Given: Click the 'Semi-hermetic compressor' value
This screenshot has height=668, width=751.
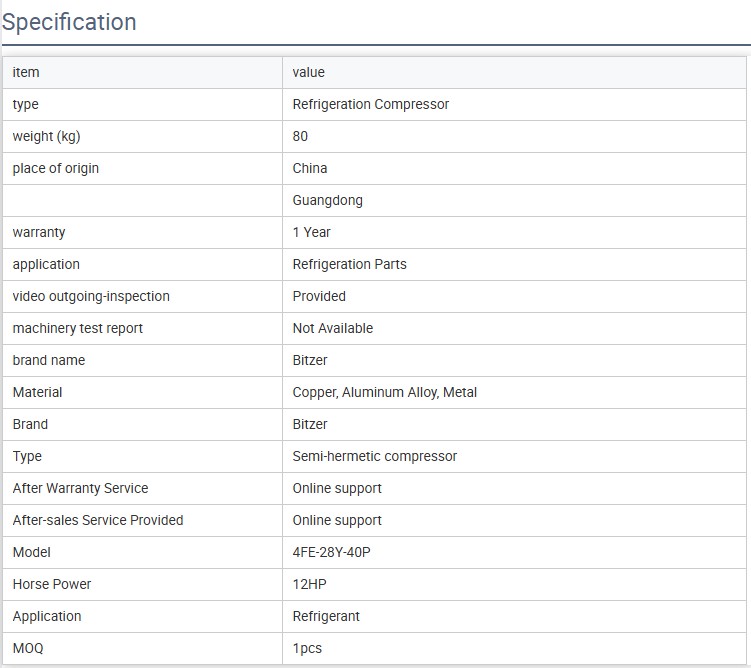Looking at the screenshot, I should point(374,456).
